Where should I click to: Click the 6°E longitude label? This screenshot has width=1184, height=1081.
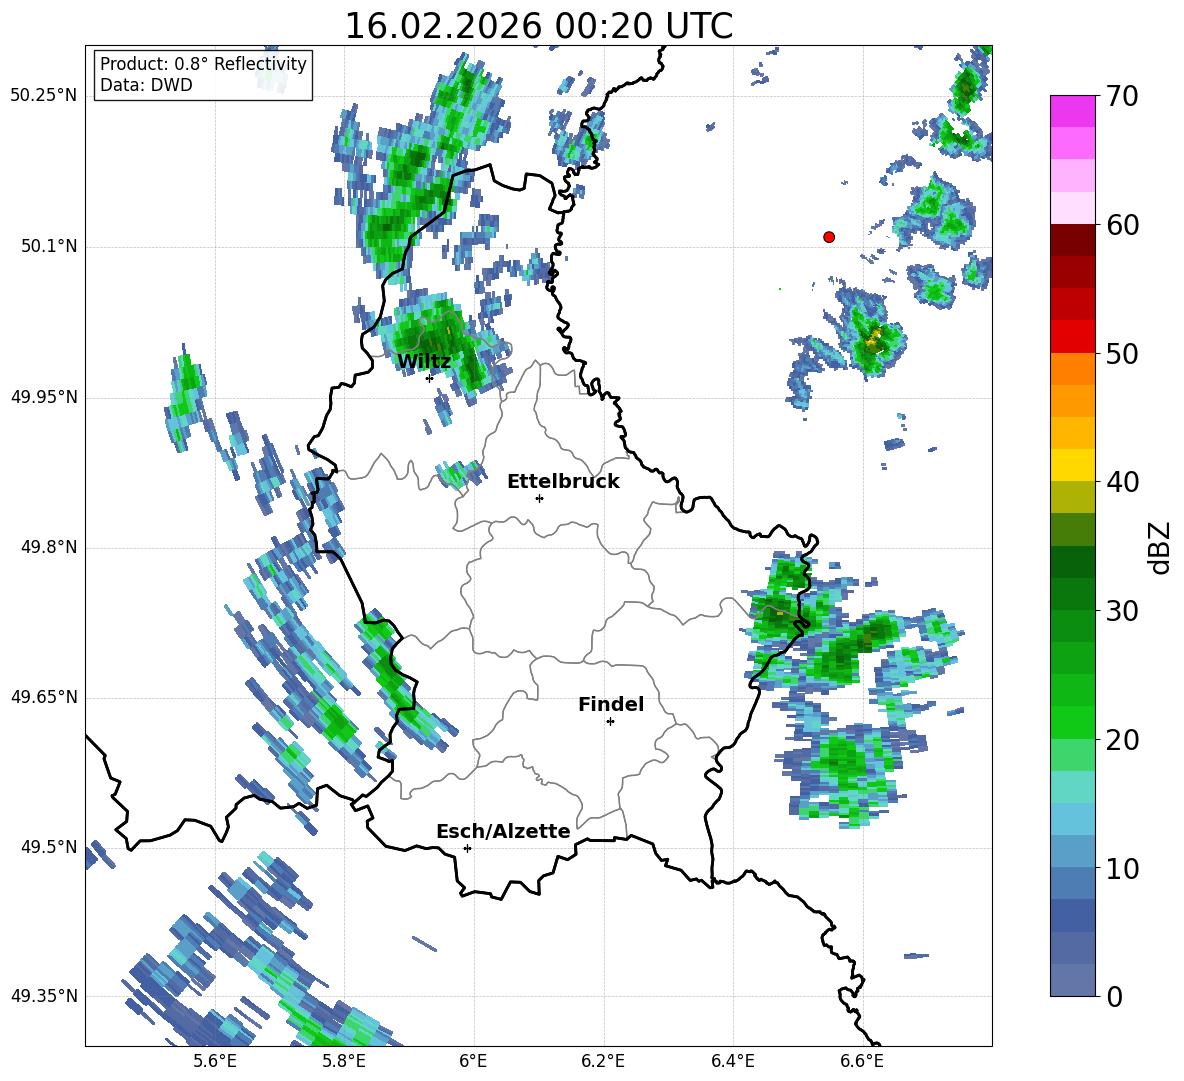point(473,1061)
